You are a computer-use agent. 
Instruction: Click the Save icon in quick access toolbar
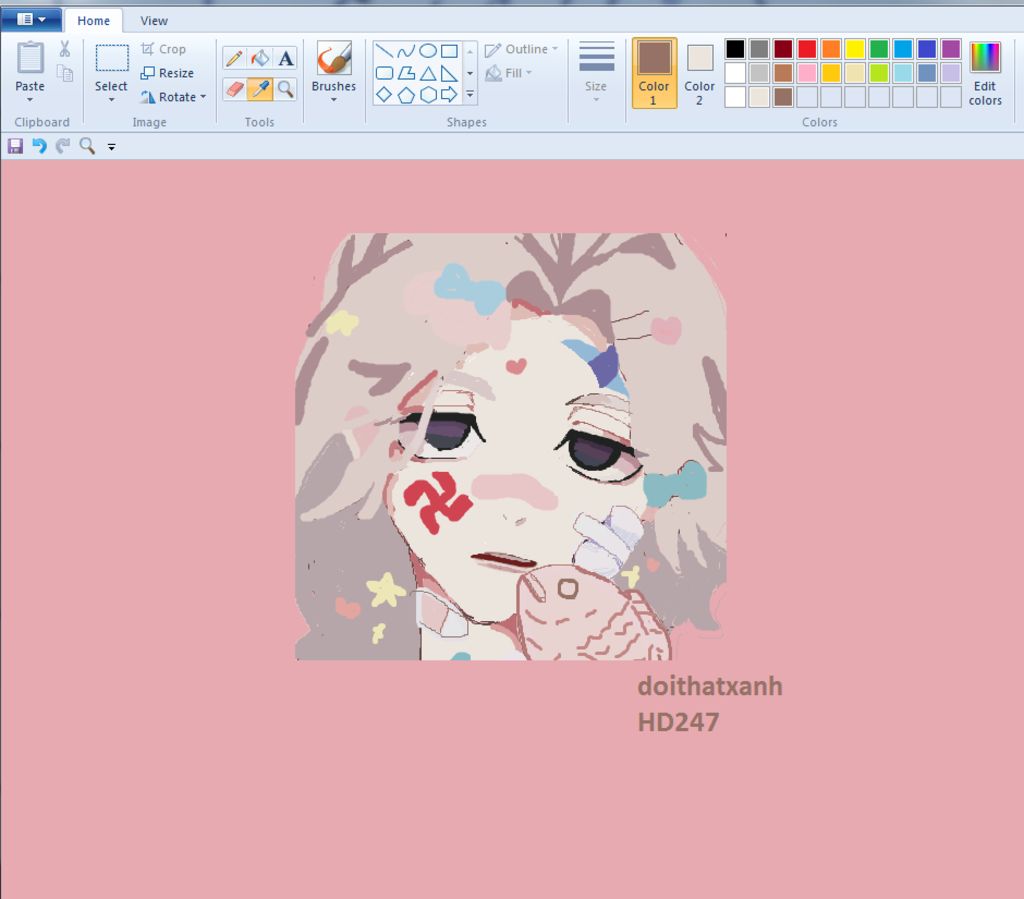click(x=16, y=146)
